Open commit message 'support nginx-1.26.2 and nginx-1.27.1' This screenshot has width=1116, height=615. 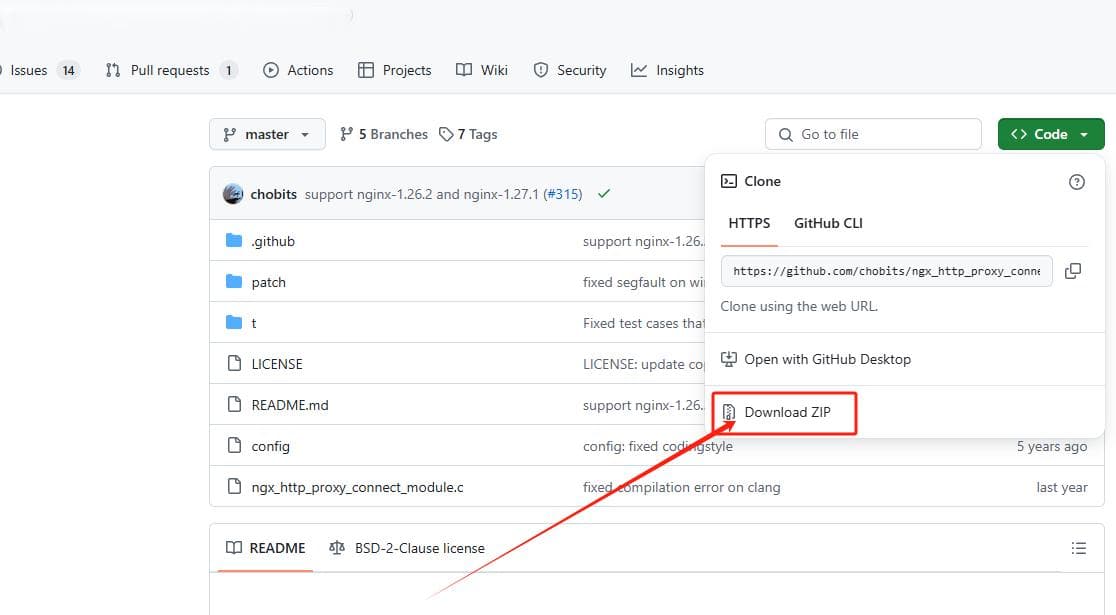tap(422, 194)
